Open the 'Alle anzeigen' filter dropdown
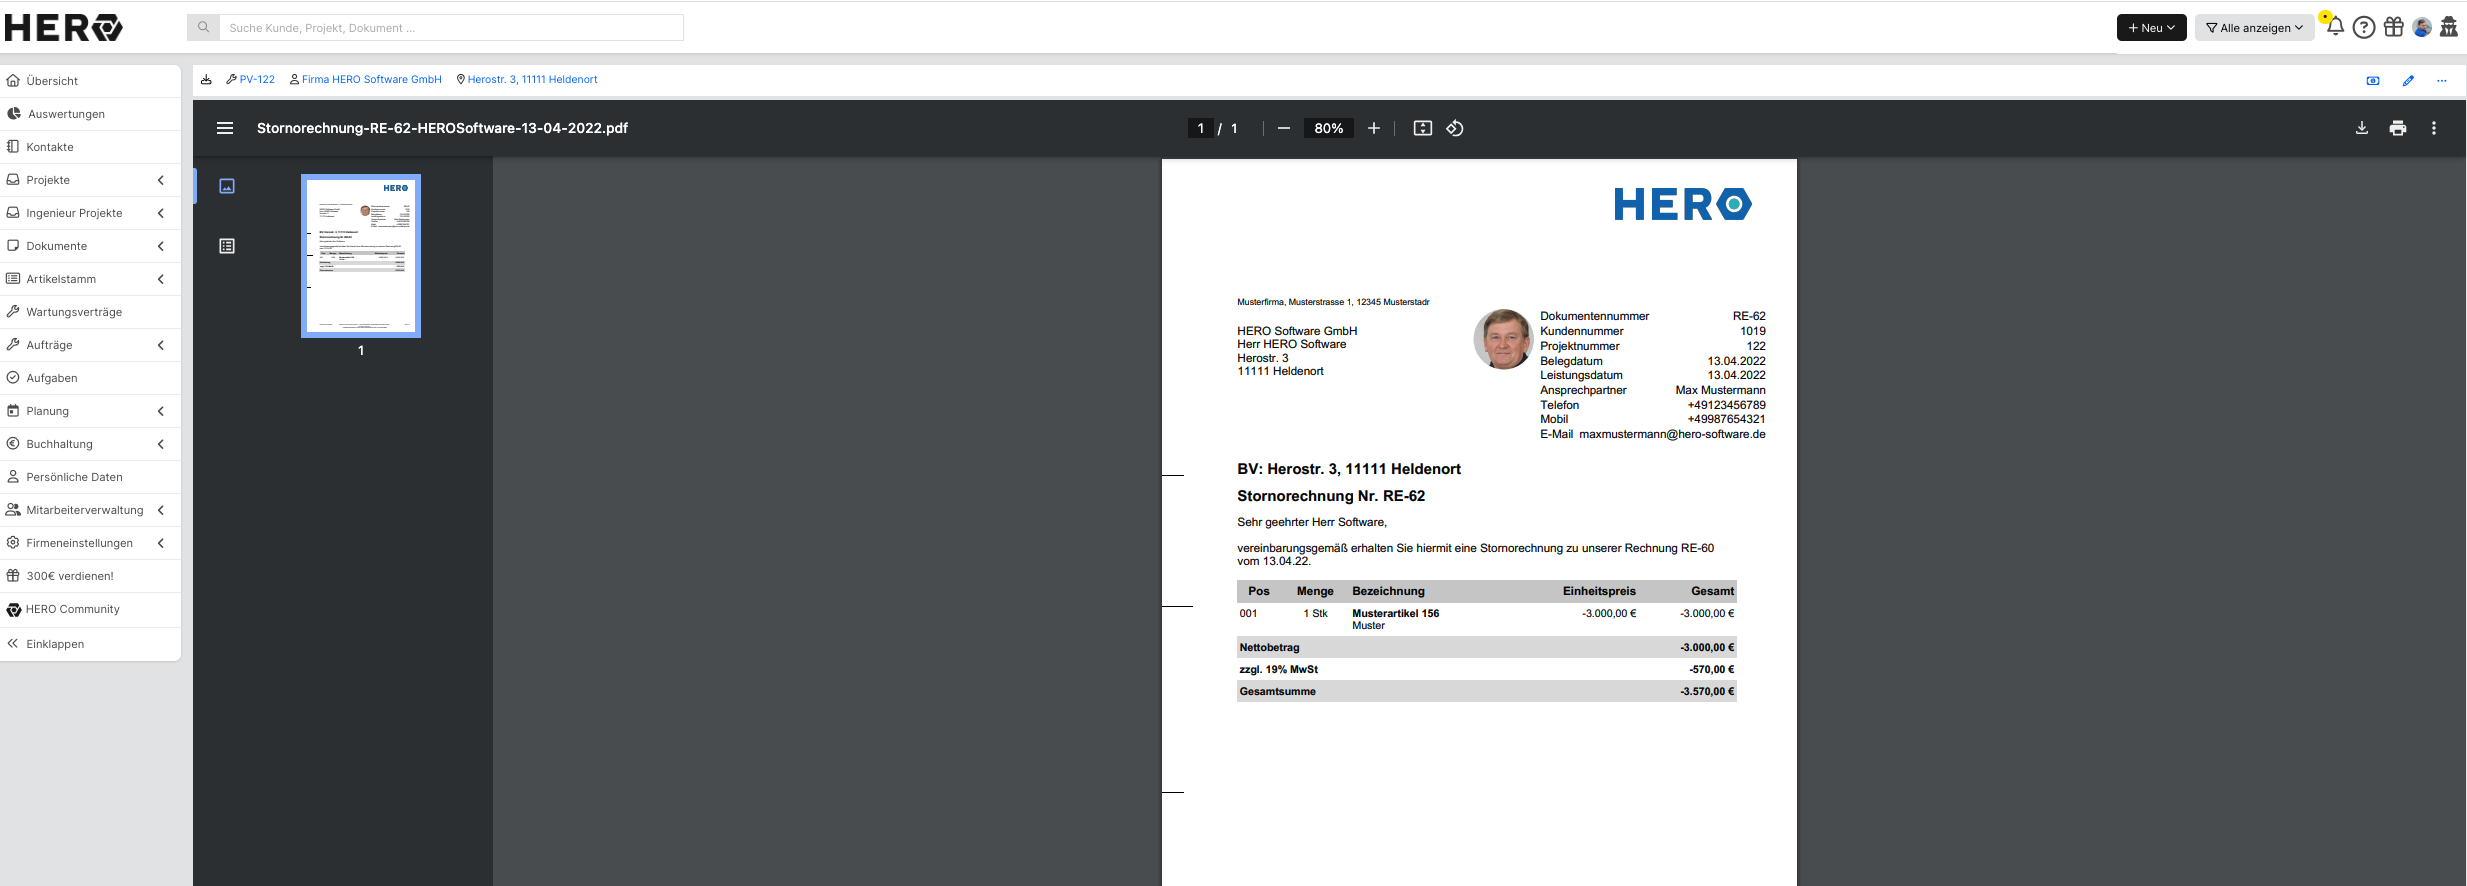The width and height of the screenshot is (2467, 886). (x=2254, y=28)
